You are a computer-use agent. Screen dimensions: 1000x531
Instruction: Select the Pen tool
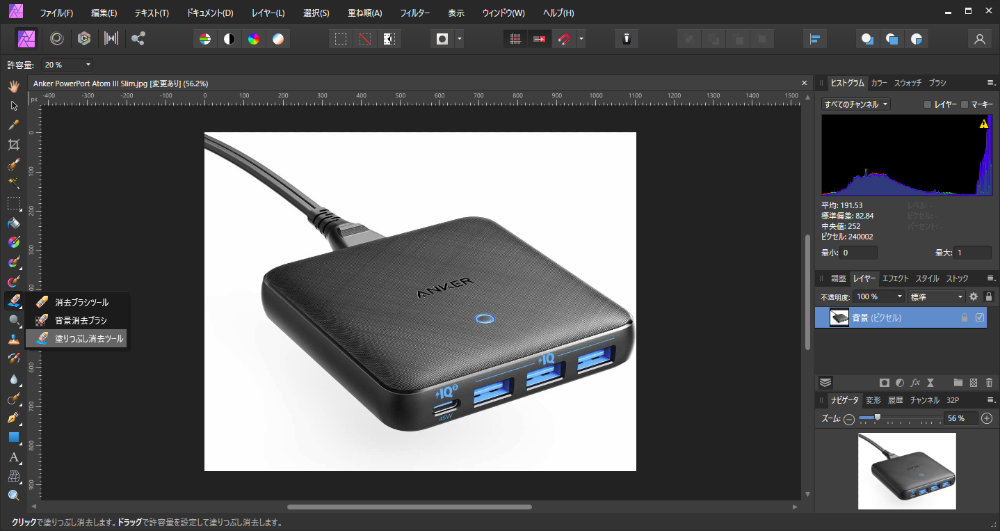(x=13, y=418)
